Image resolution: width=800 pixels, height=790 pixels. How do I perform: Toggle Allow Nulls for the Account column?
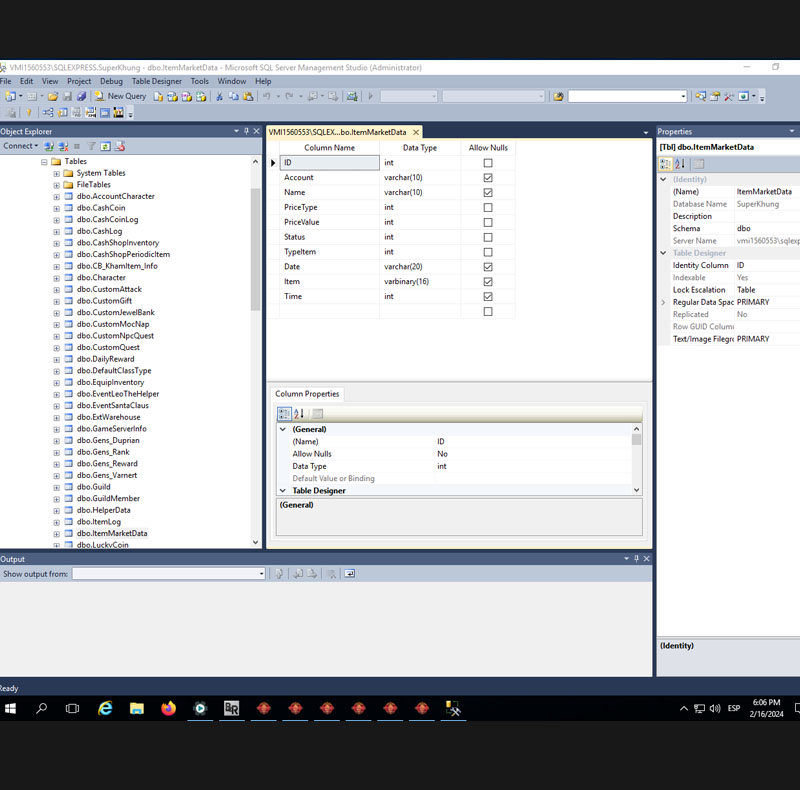click(x=488, y=178)
